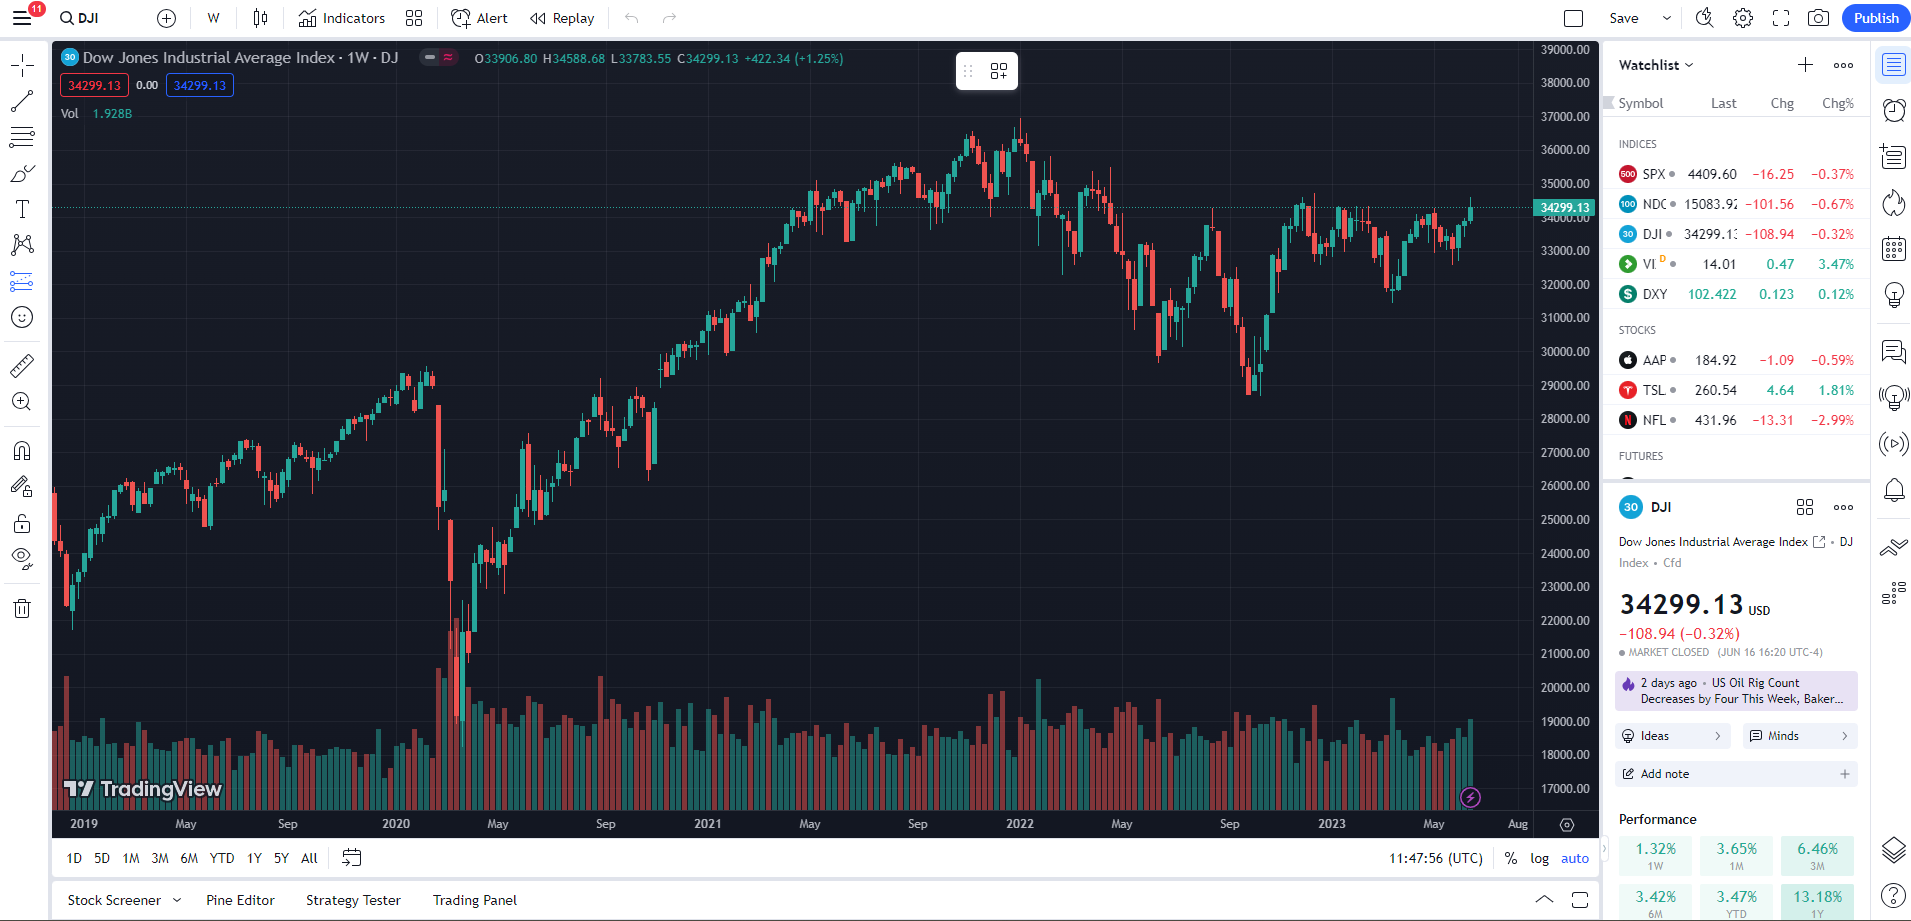Screen dimensions: 1911x921
Task: Publish the chart idea
Action: (1876, 18)
